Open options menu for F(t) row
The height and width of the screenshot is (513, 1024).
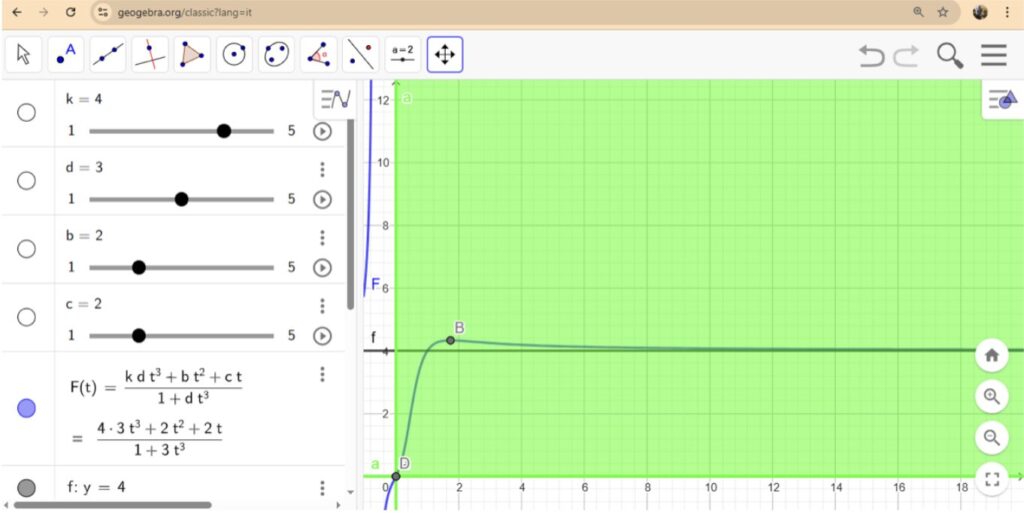pos(322,374)
